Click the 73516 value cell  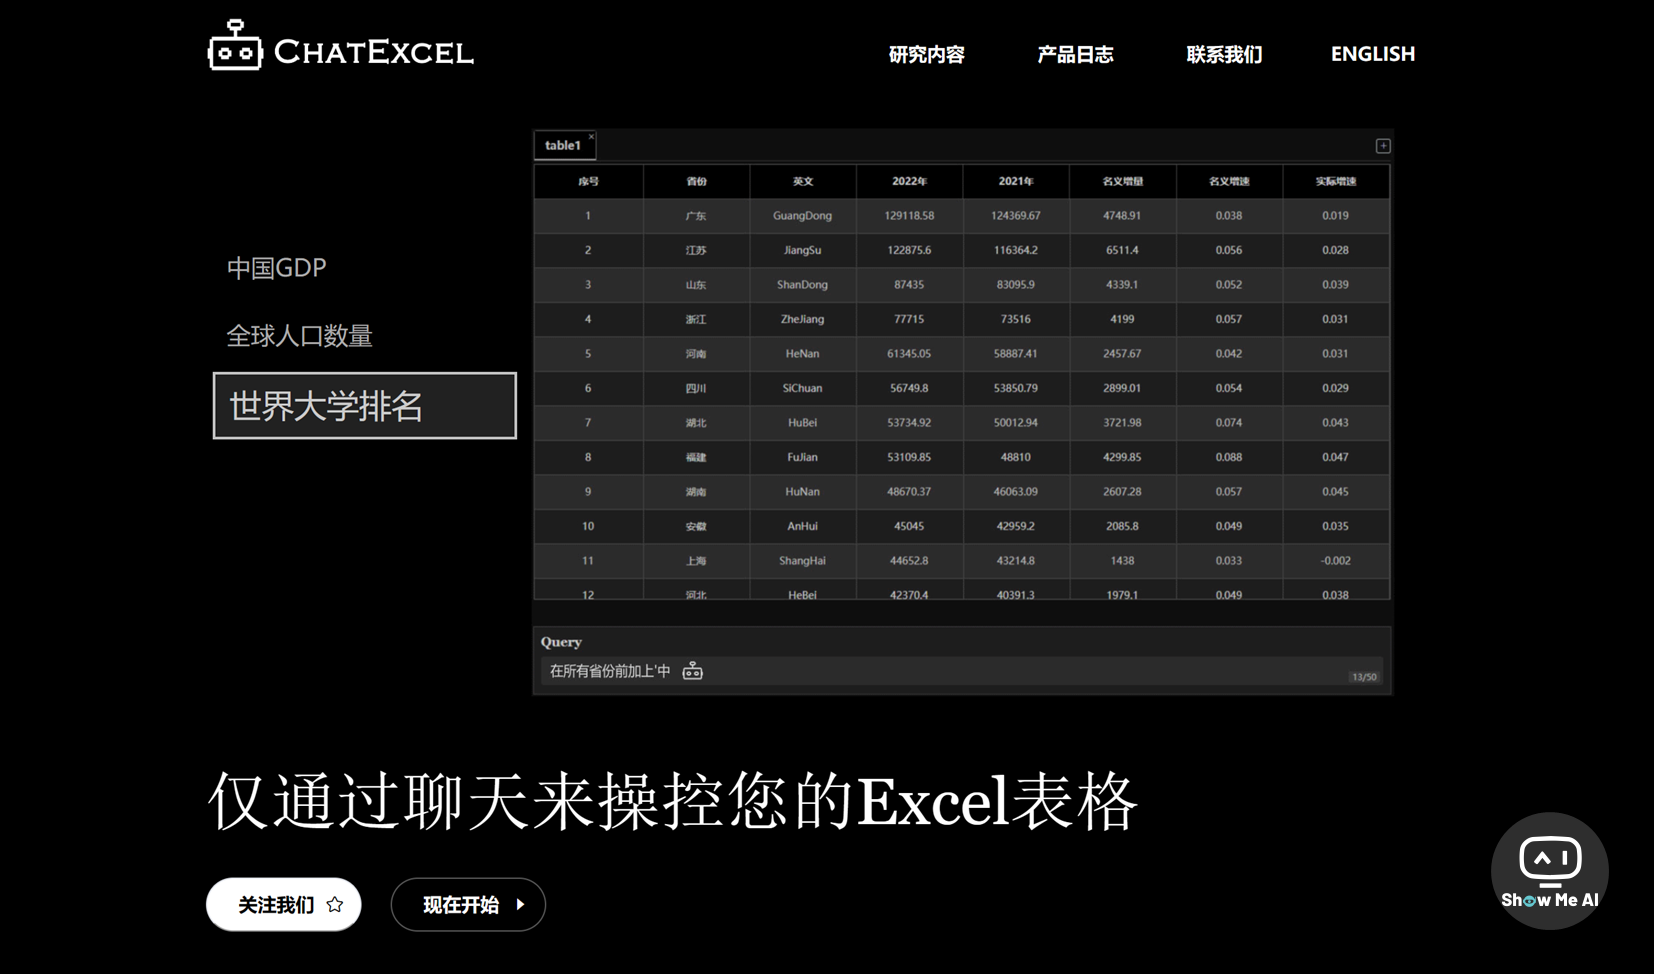(1016, 319)
